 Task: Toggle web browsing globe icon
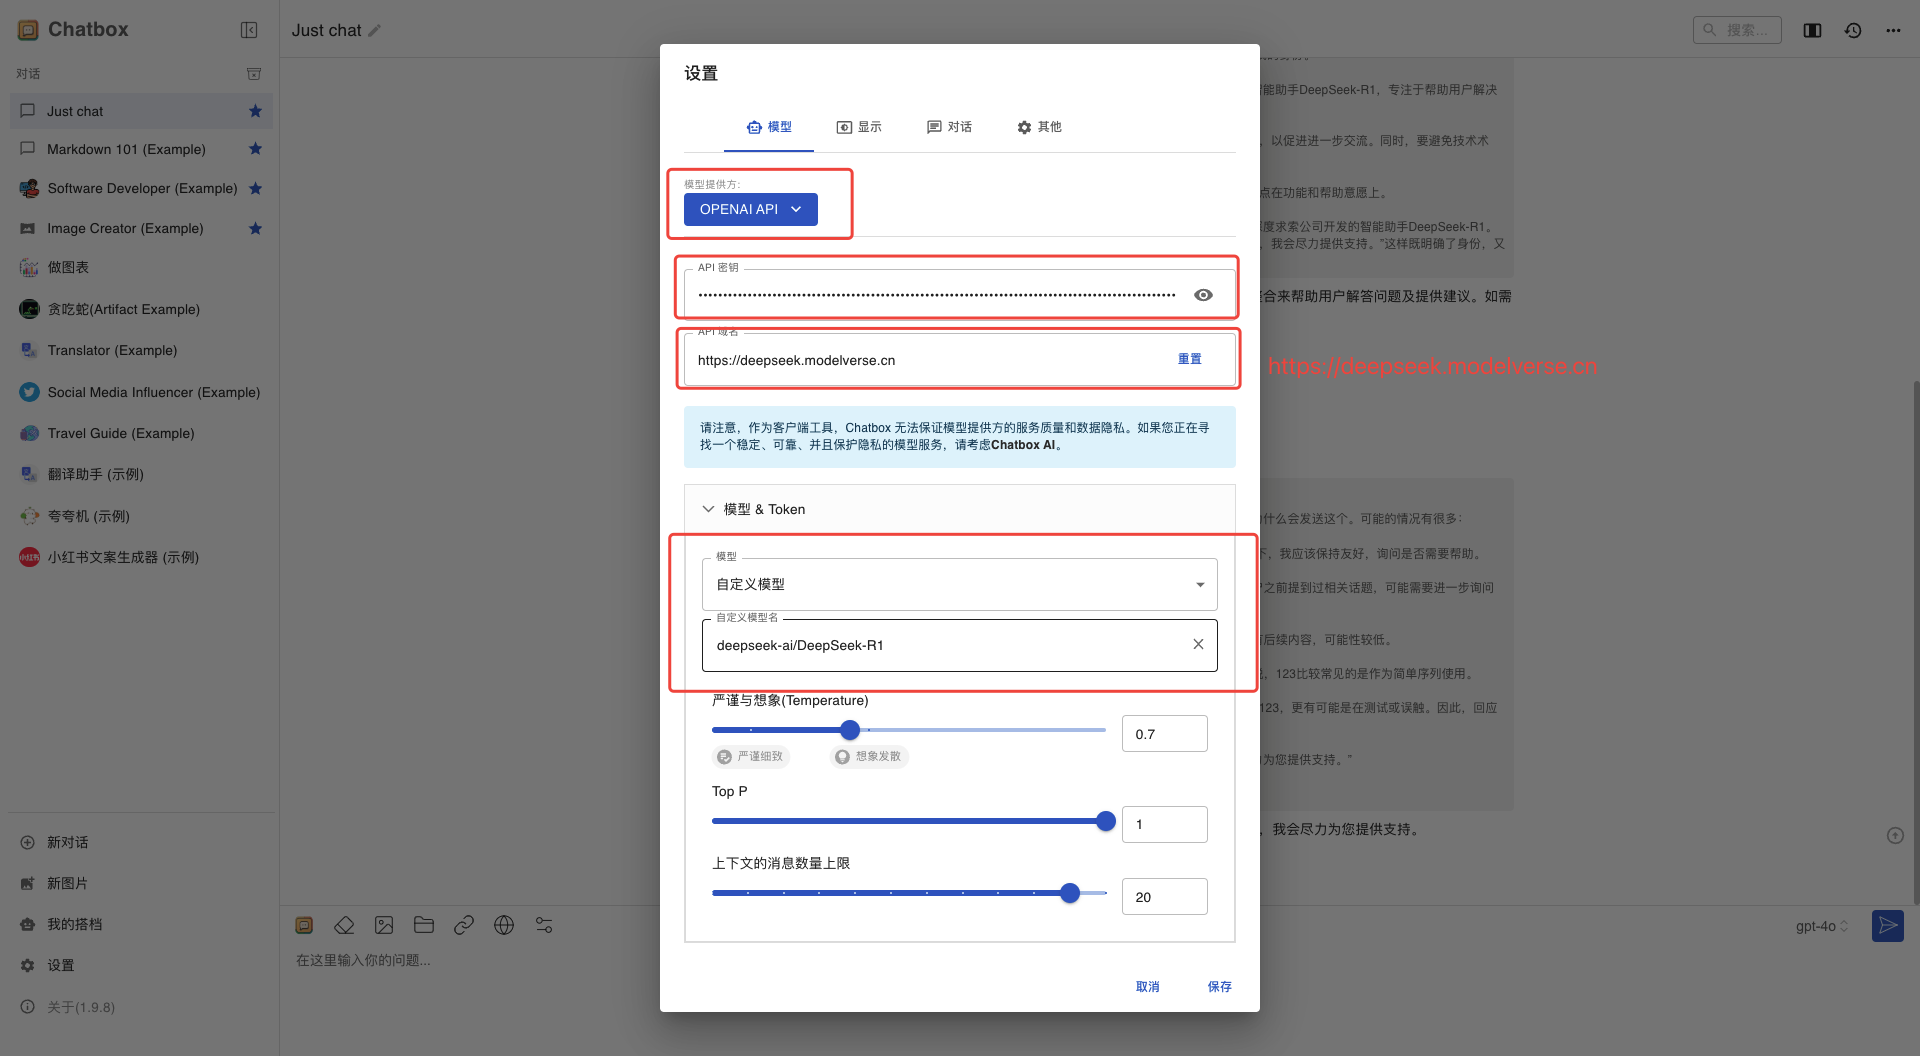(504, 925)
